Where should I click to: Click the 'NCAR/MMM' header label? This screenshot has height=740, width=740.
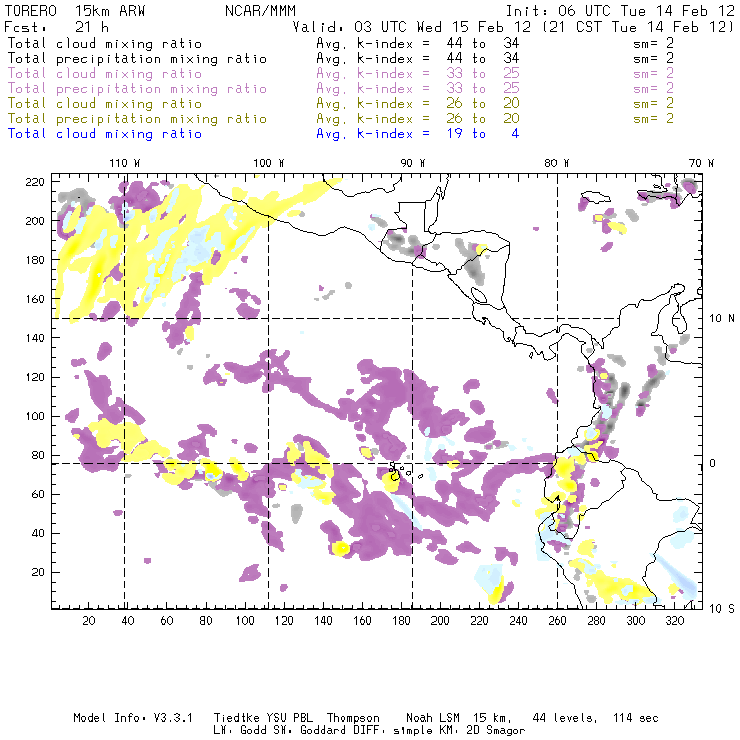tap(261, 11)
